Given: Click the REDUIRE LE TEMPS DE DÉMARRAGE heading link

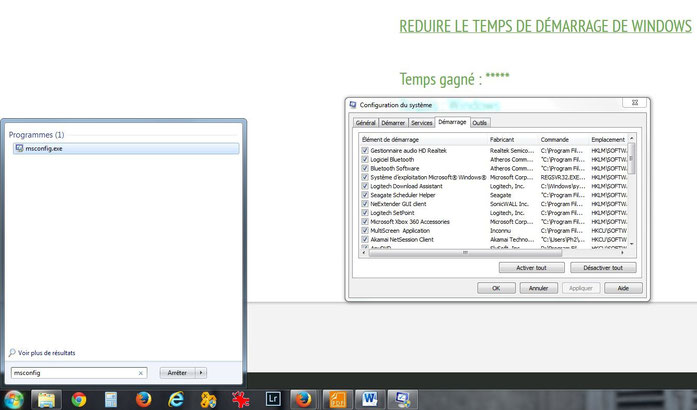Looking at the screenshot, I should click(545, 26).
